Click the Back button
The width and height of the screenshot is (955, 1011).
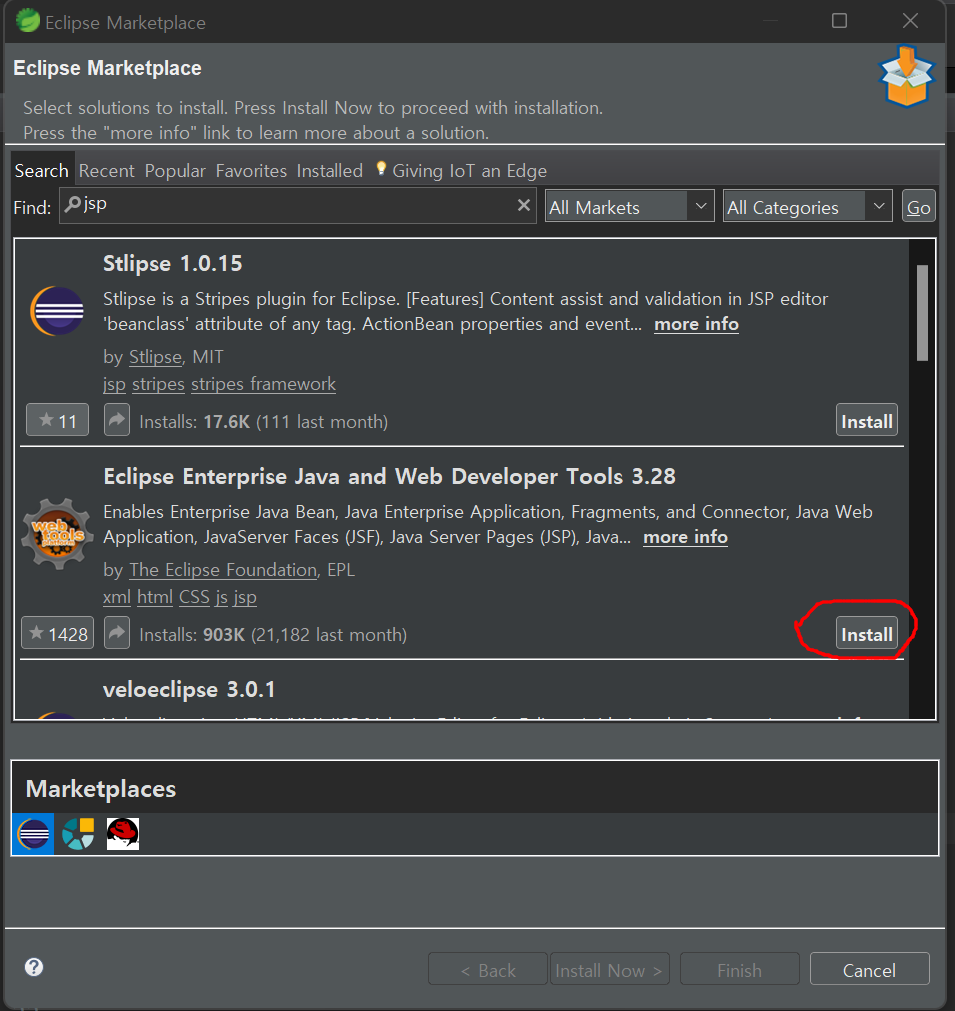point(487,969)
